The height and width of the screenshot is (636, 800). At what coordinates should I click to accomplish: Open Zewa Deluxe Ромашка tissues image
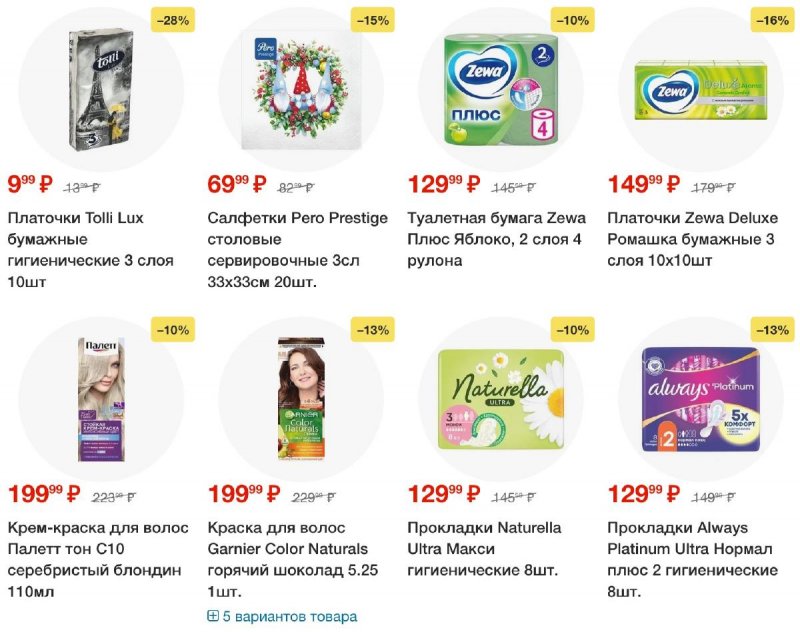(x=701, y=90)
